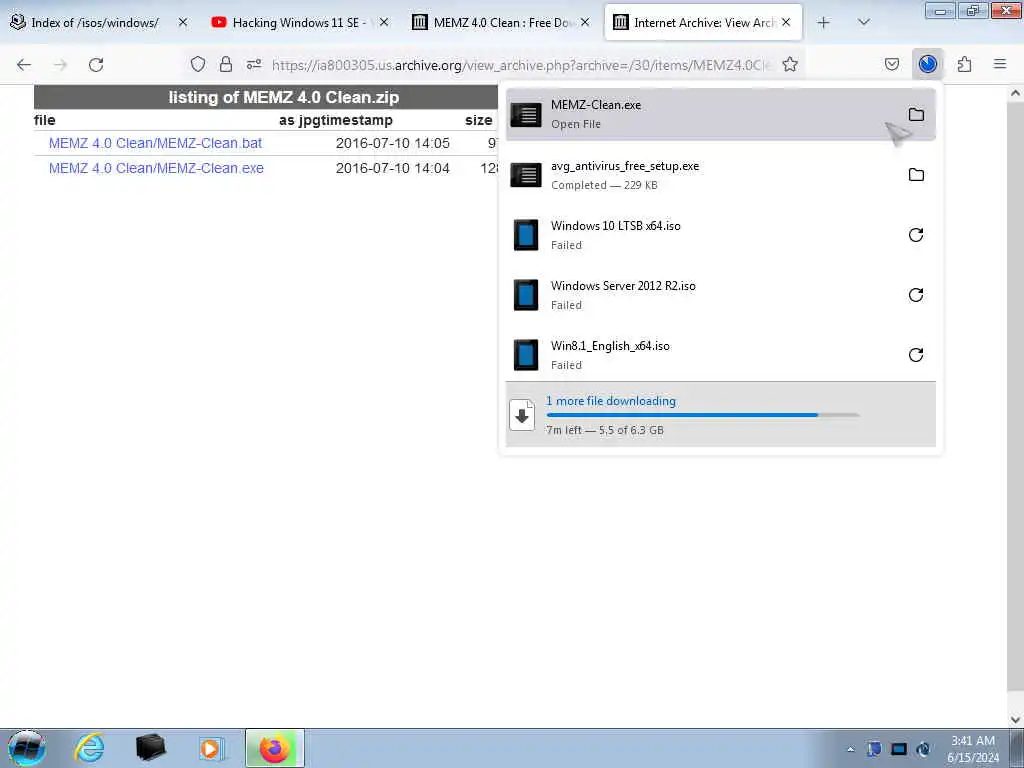Retry Win8.1_English_x64.iso download
Screen dimensions: 1024x768
(916, 355)
